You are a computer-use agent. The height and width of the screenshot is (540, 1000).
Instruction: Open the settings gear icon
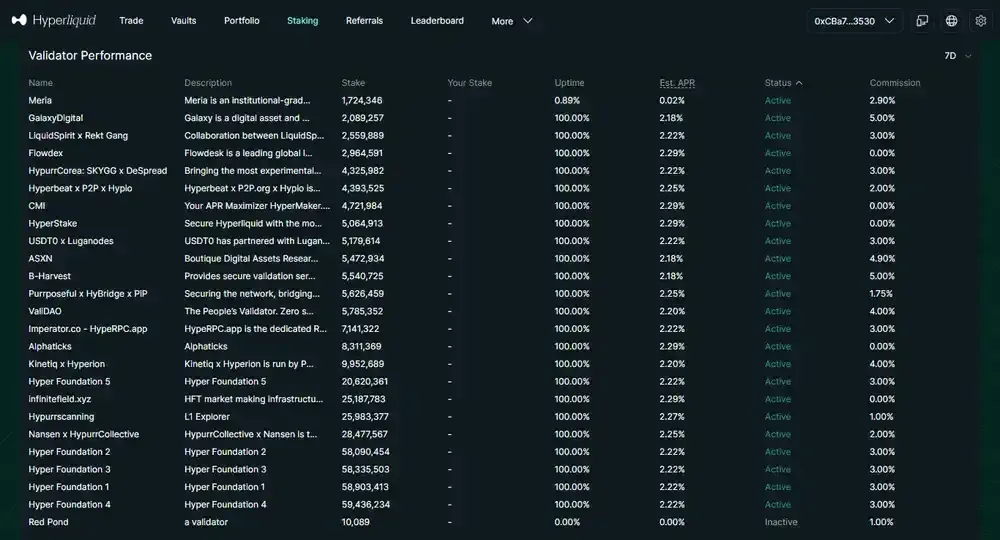(981, 21)
